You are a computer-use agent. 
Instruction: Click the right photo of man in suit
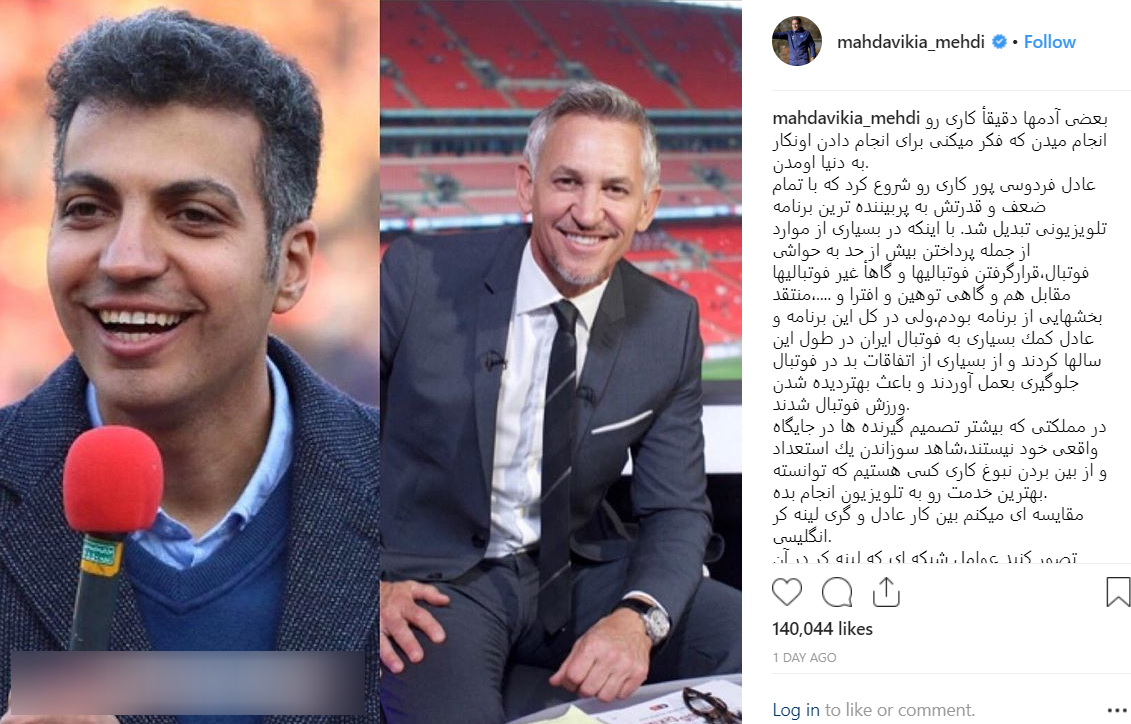point(560,362)
